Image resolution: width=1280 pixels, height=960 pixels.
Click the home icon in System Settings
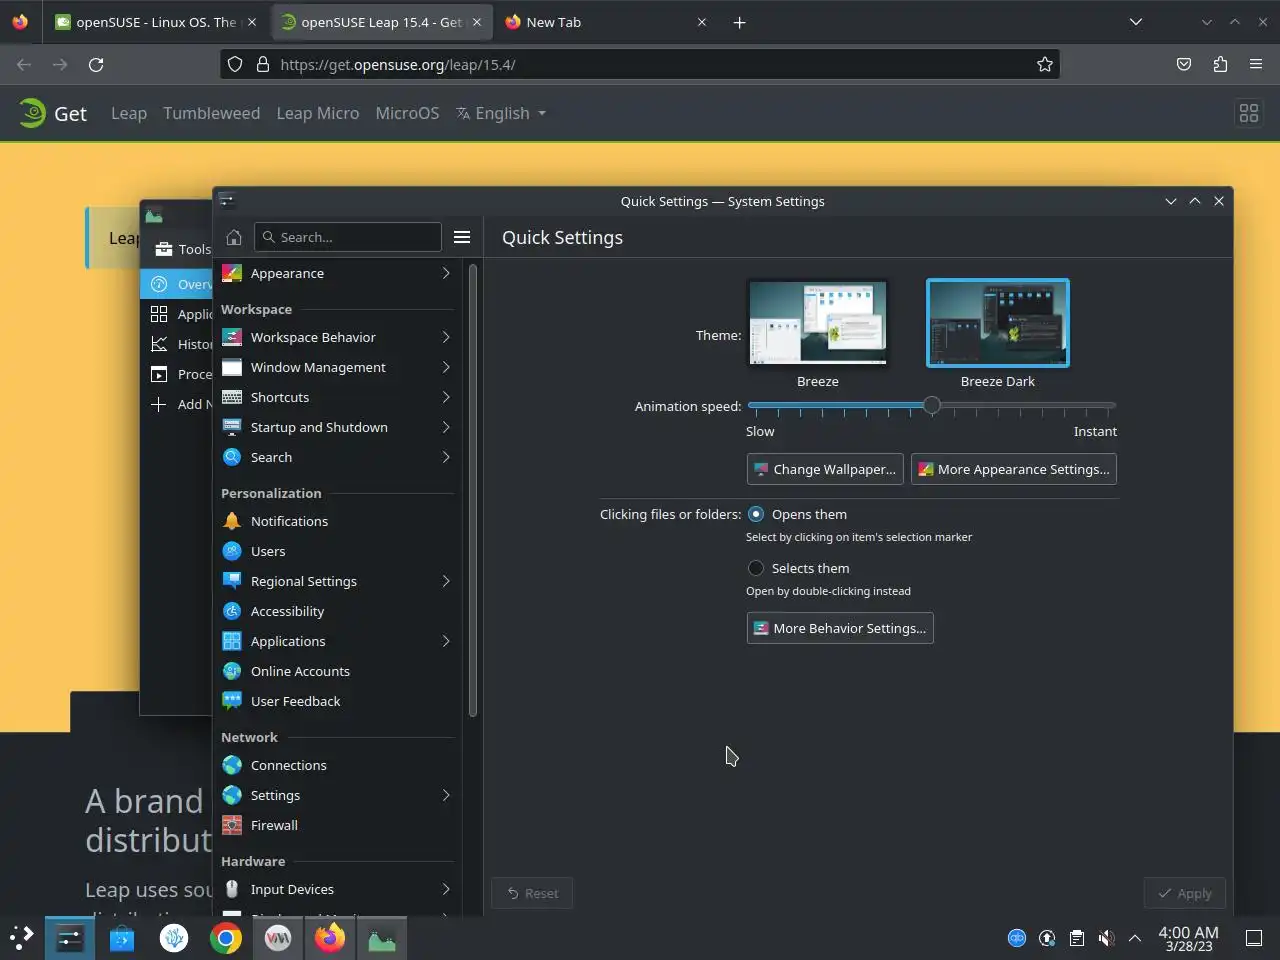(234, 237)
